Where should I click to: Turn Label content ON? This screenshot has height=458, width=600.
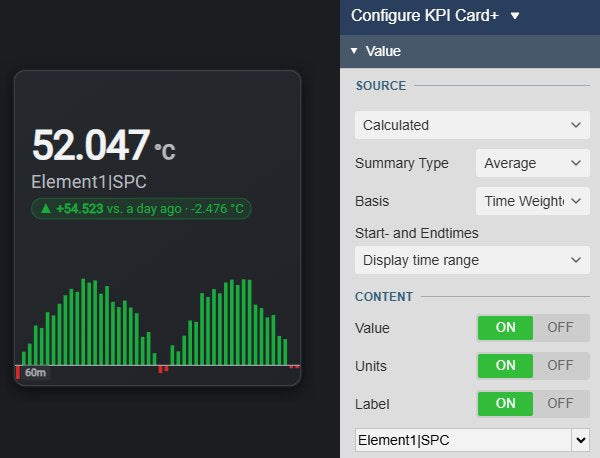tap(505, 403)
